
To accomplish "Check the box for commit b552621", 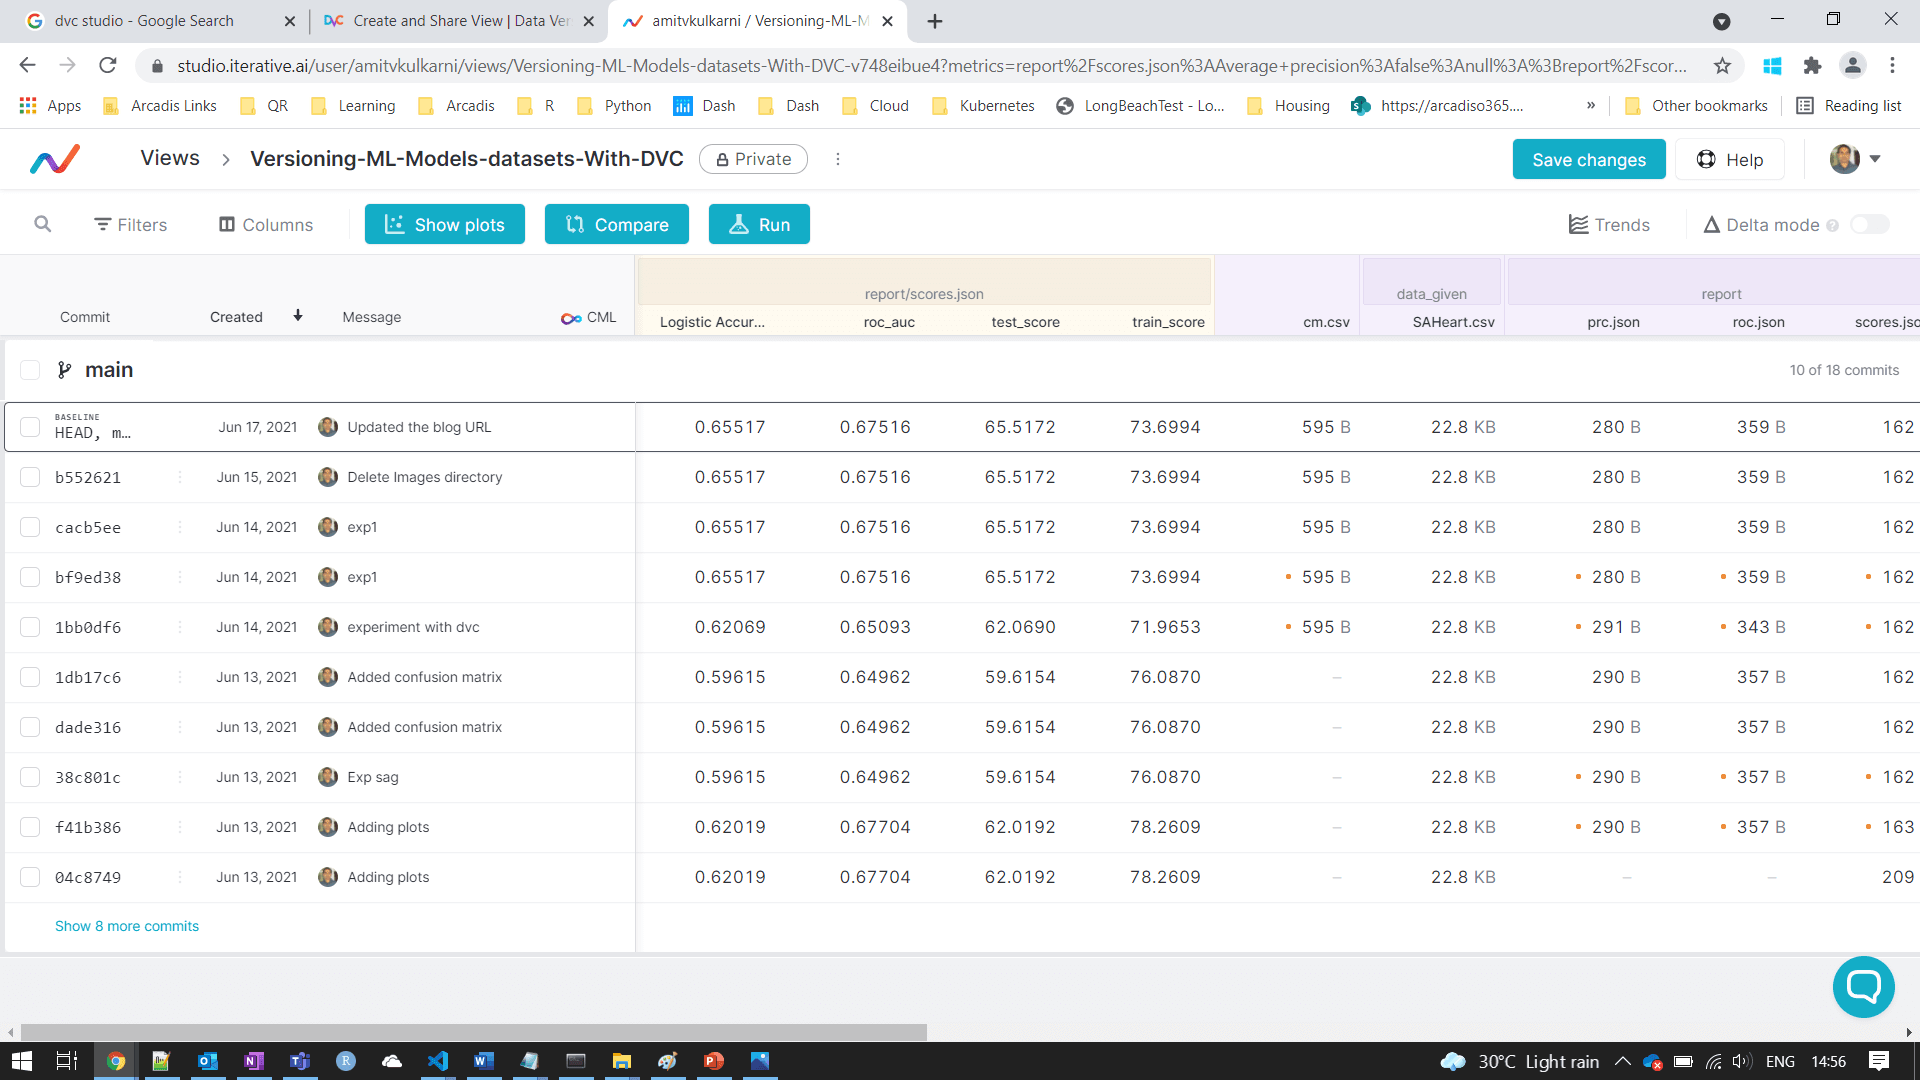I will tap(30, 477).
